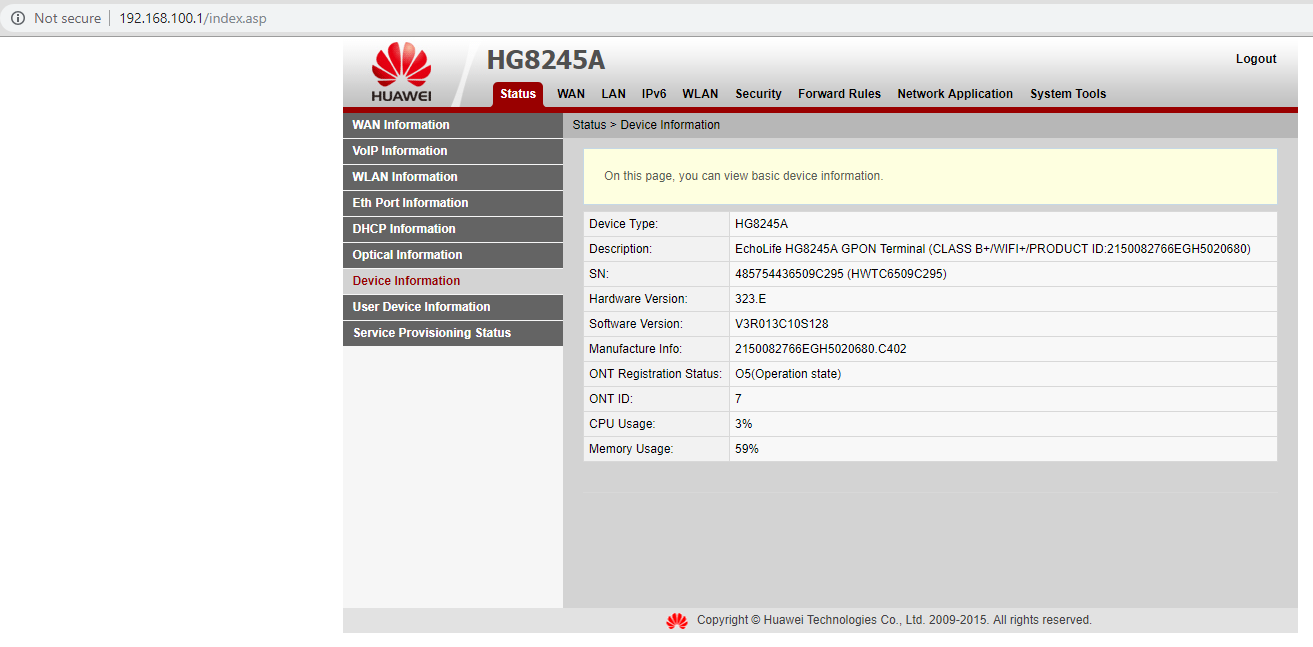This screenshot has height=647, width=1313.
Task: Click the hardware version value 323.E
Action: [x=751, y=299]
